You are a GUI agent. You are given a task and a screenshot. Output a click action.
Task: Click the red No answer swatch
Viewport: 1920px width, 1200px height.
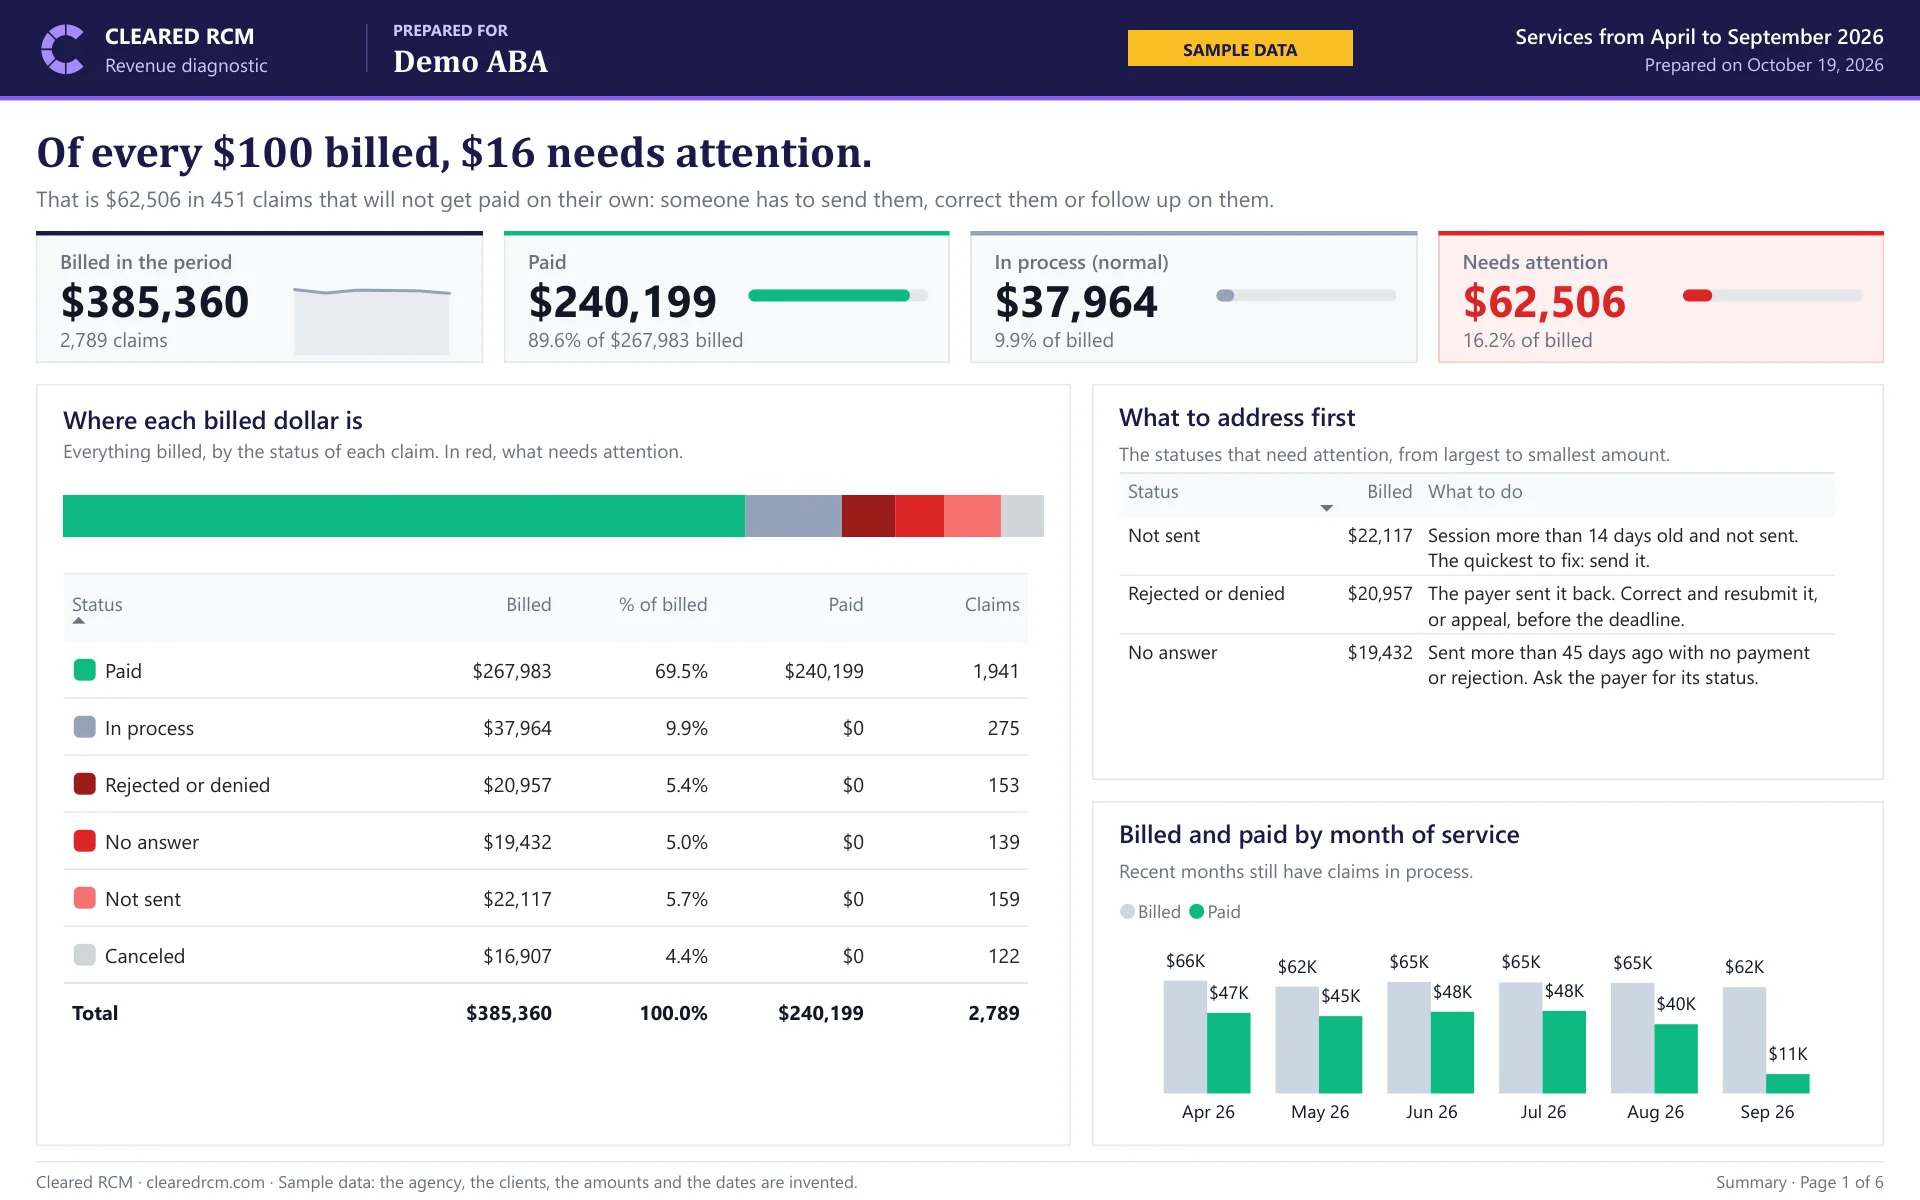(x=85, y=841)
